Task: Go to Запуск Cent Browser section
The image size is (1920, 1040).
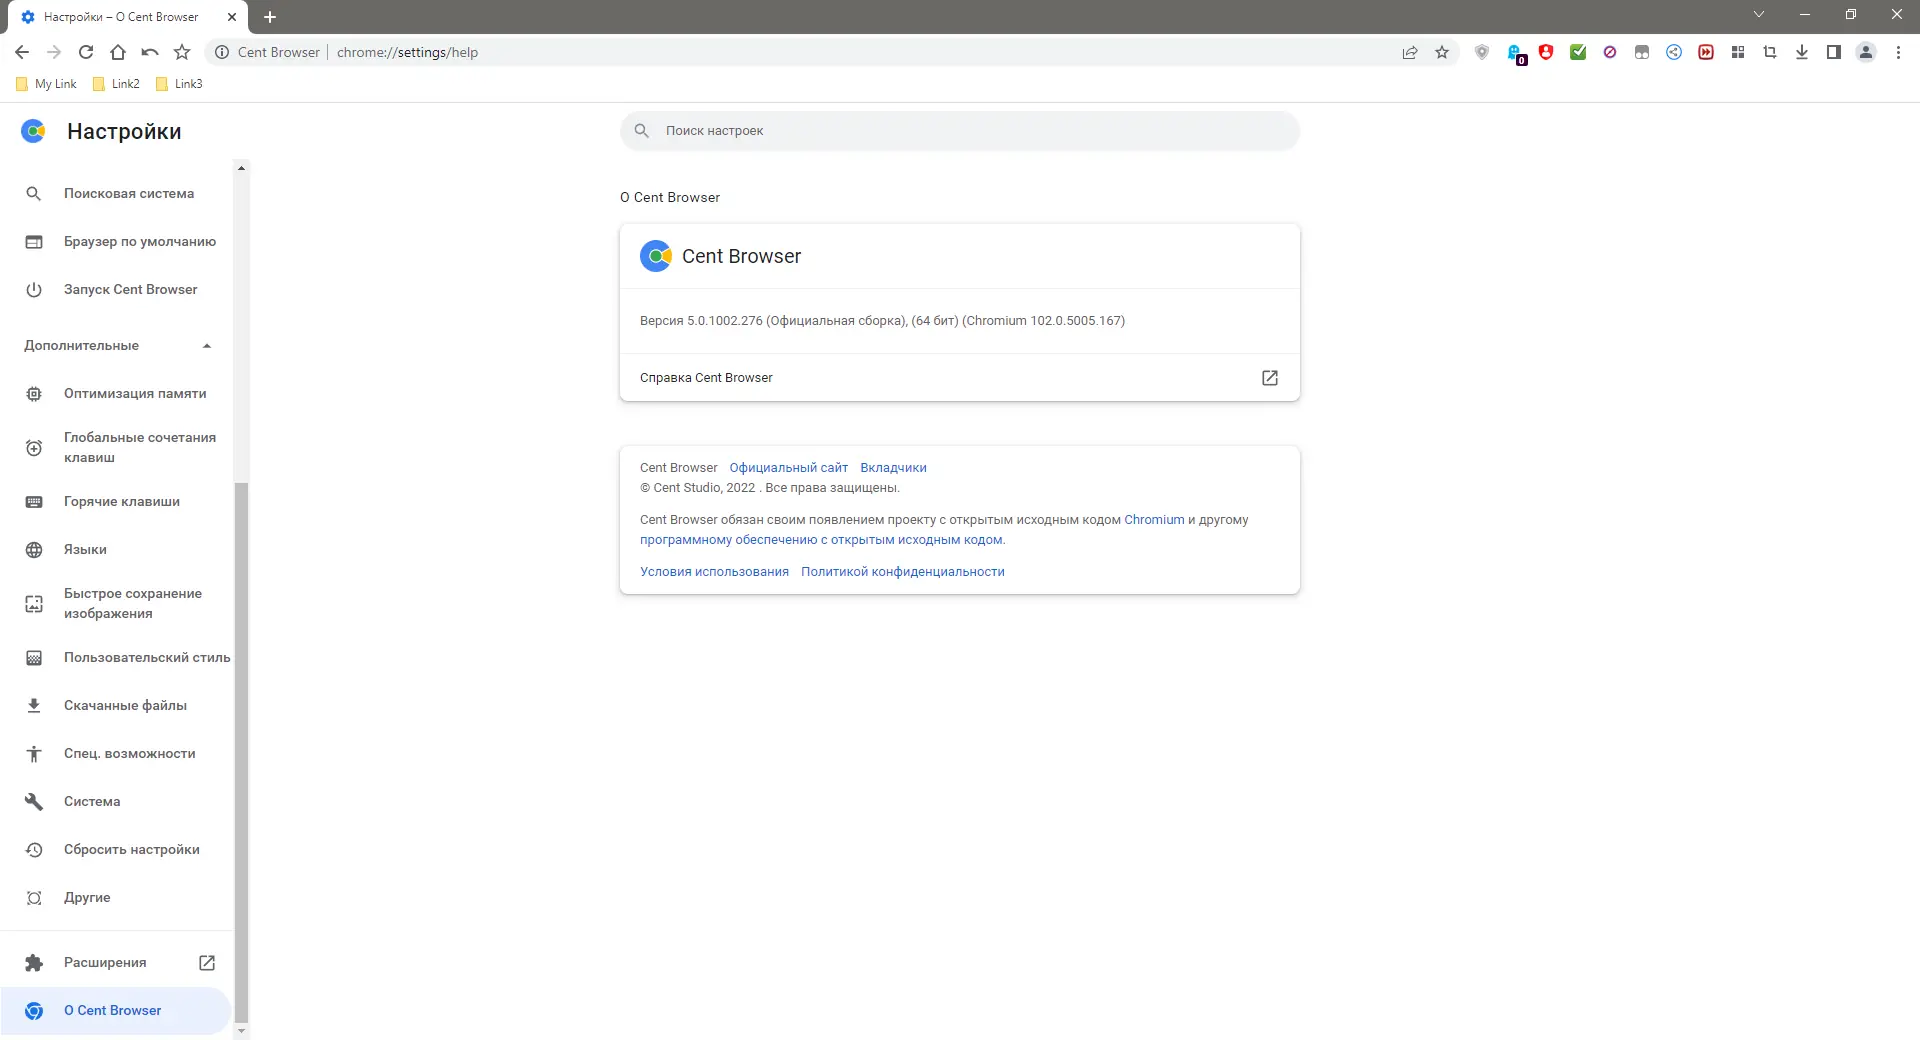Action: [117, 290]
